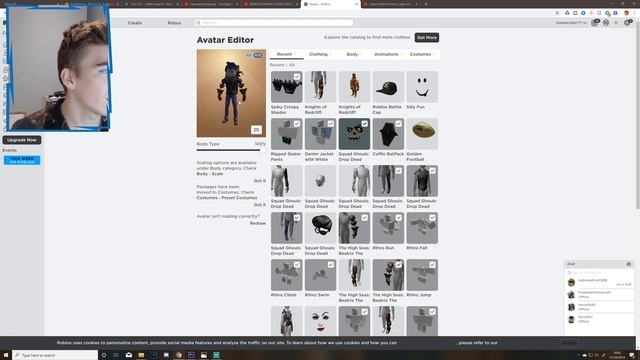The width and height of the screenshot is (640, 360).
Task: Open the Create page in Roblox navbar
Action: [x=135, y=23]
